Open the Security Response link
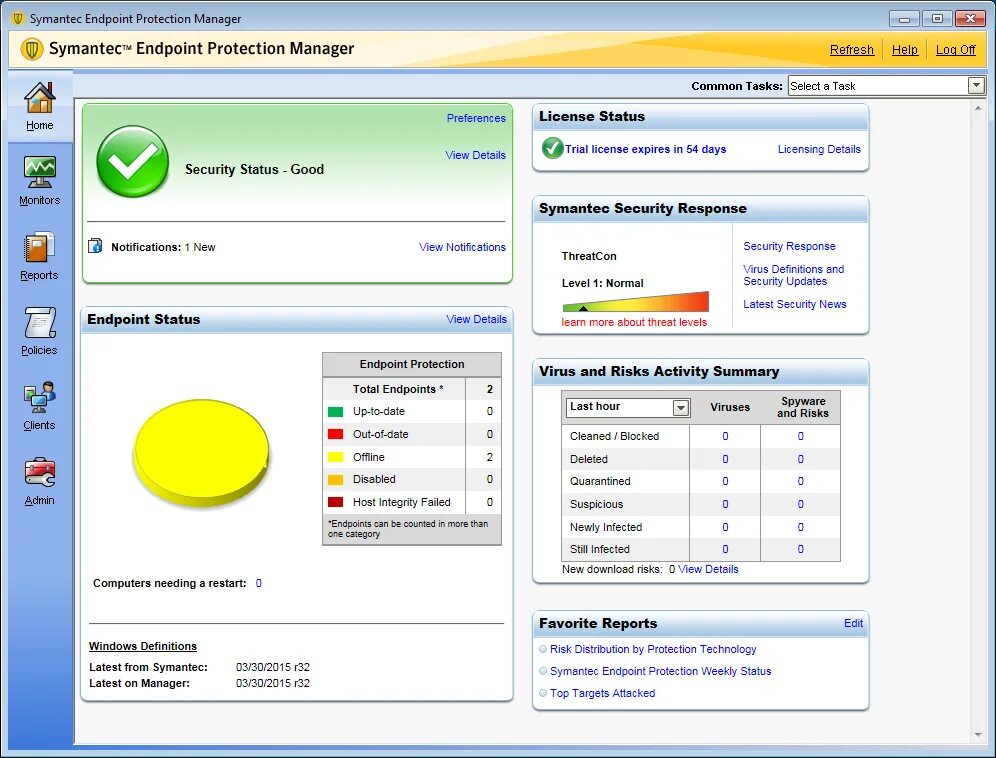The image size is (996, 758). (789, 246)
